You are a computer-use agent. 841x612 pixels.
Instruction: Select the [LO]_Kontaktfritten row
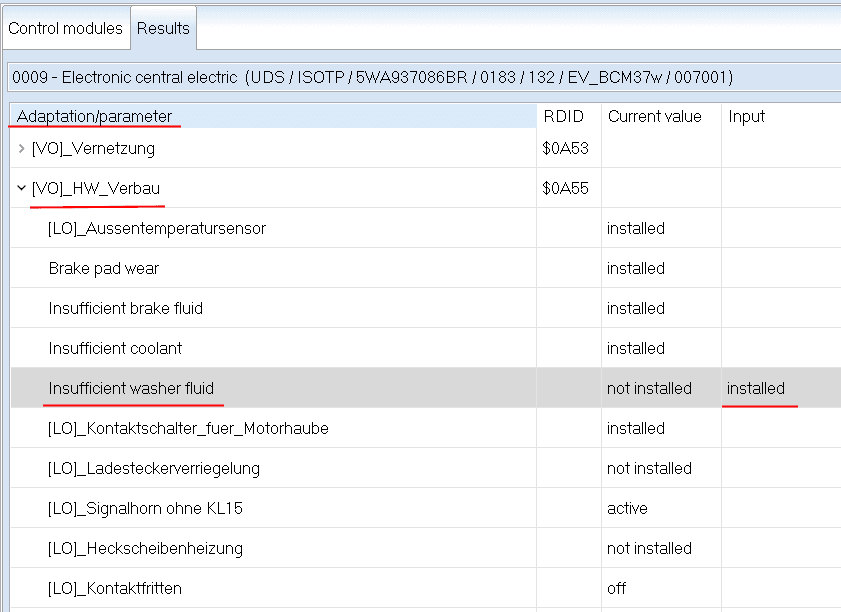(x=115, y=588)
